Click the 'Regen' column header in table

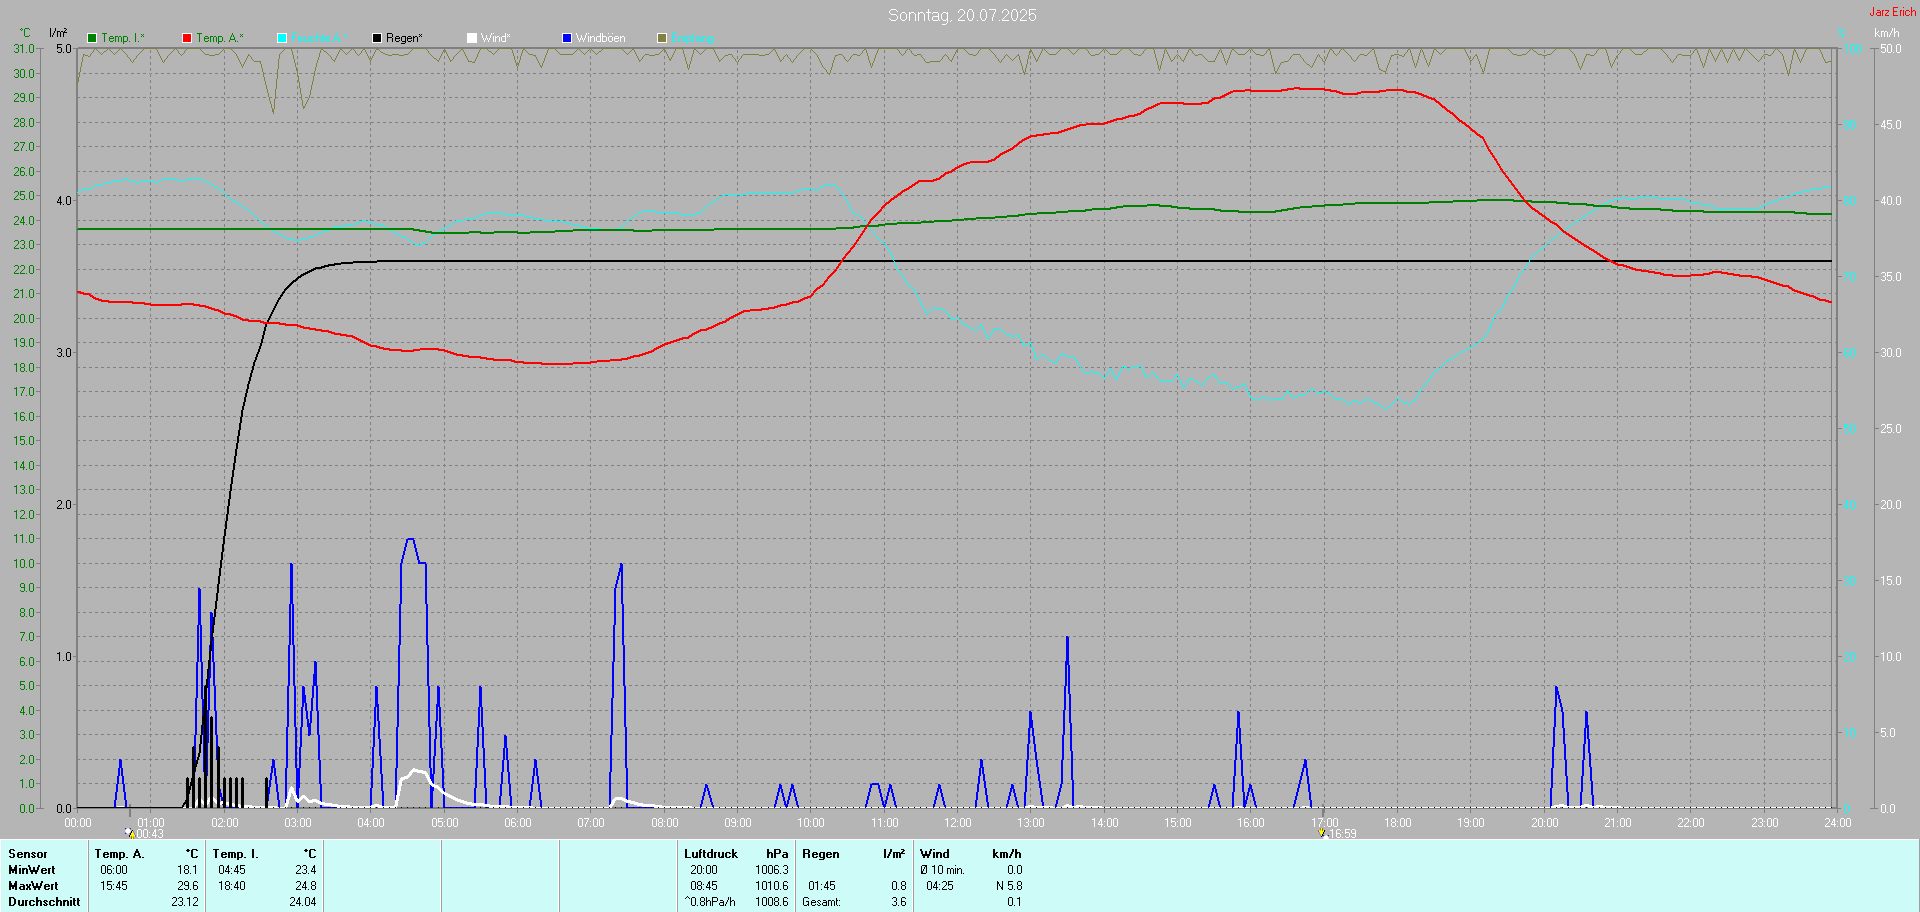pos(821,854)
